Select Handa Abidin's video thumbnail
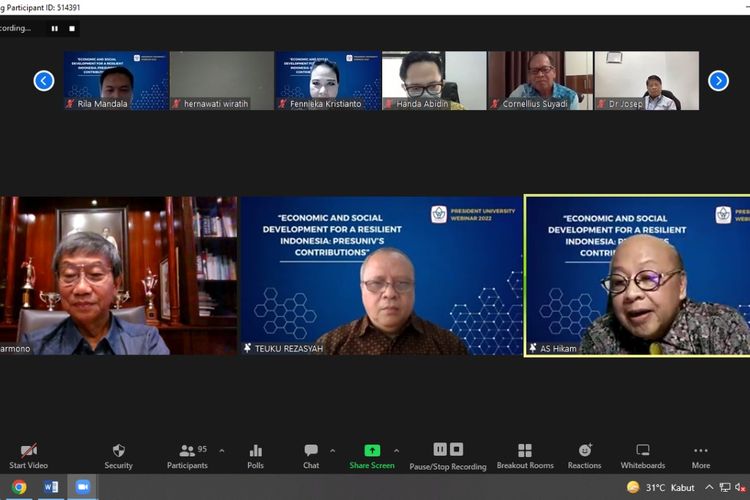 (434, 81)
